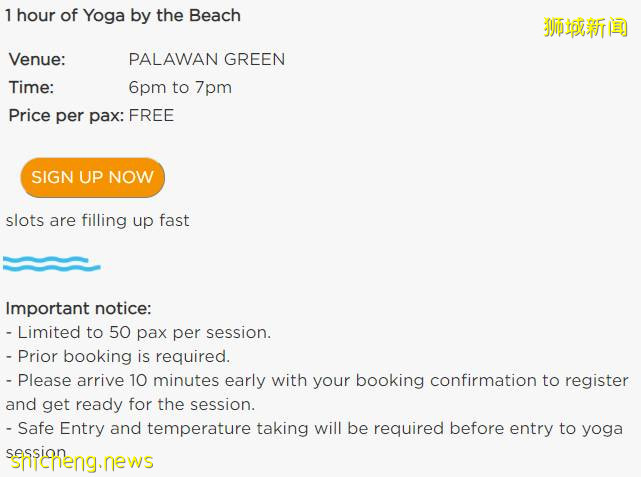This screenshot has width=641, height=477.
Task: Click the Time label
Action: pos(31,88)
